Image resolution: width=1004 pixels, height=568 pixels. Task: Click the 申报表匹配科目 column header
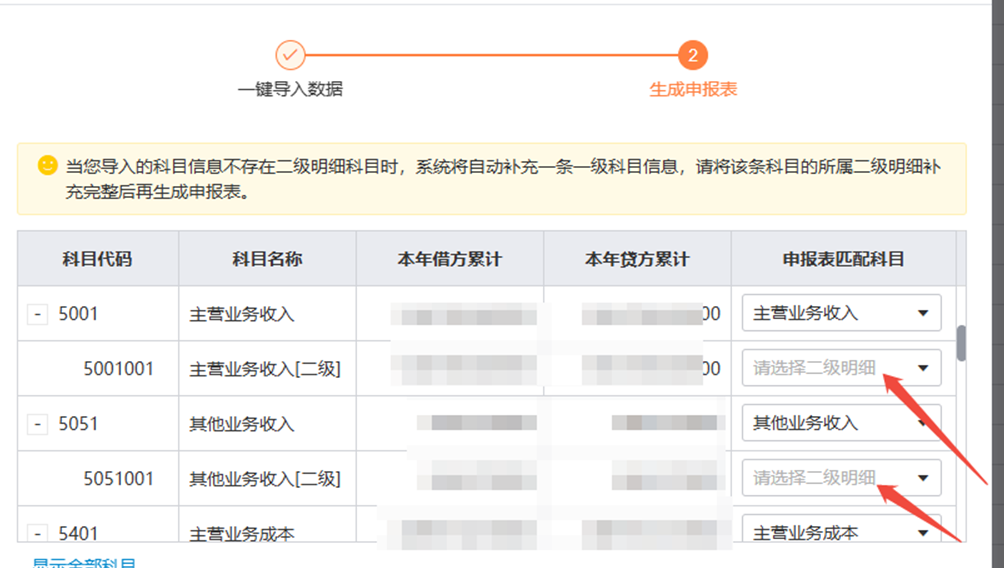[x=843, y=259]
